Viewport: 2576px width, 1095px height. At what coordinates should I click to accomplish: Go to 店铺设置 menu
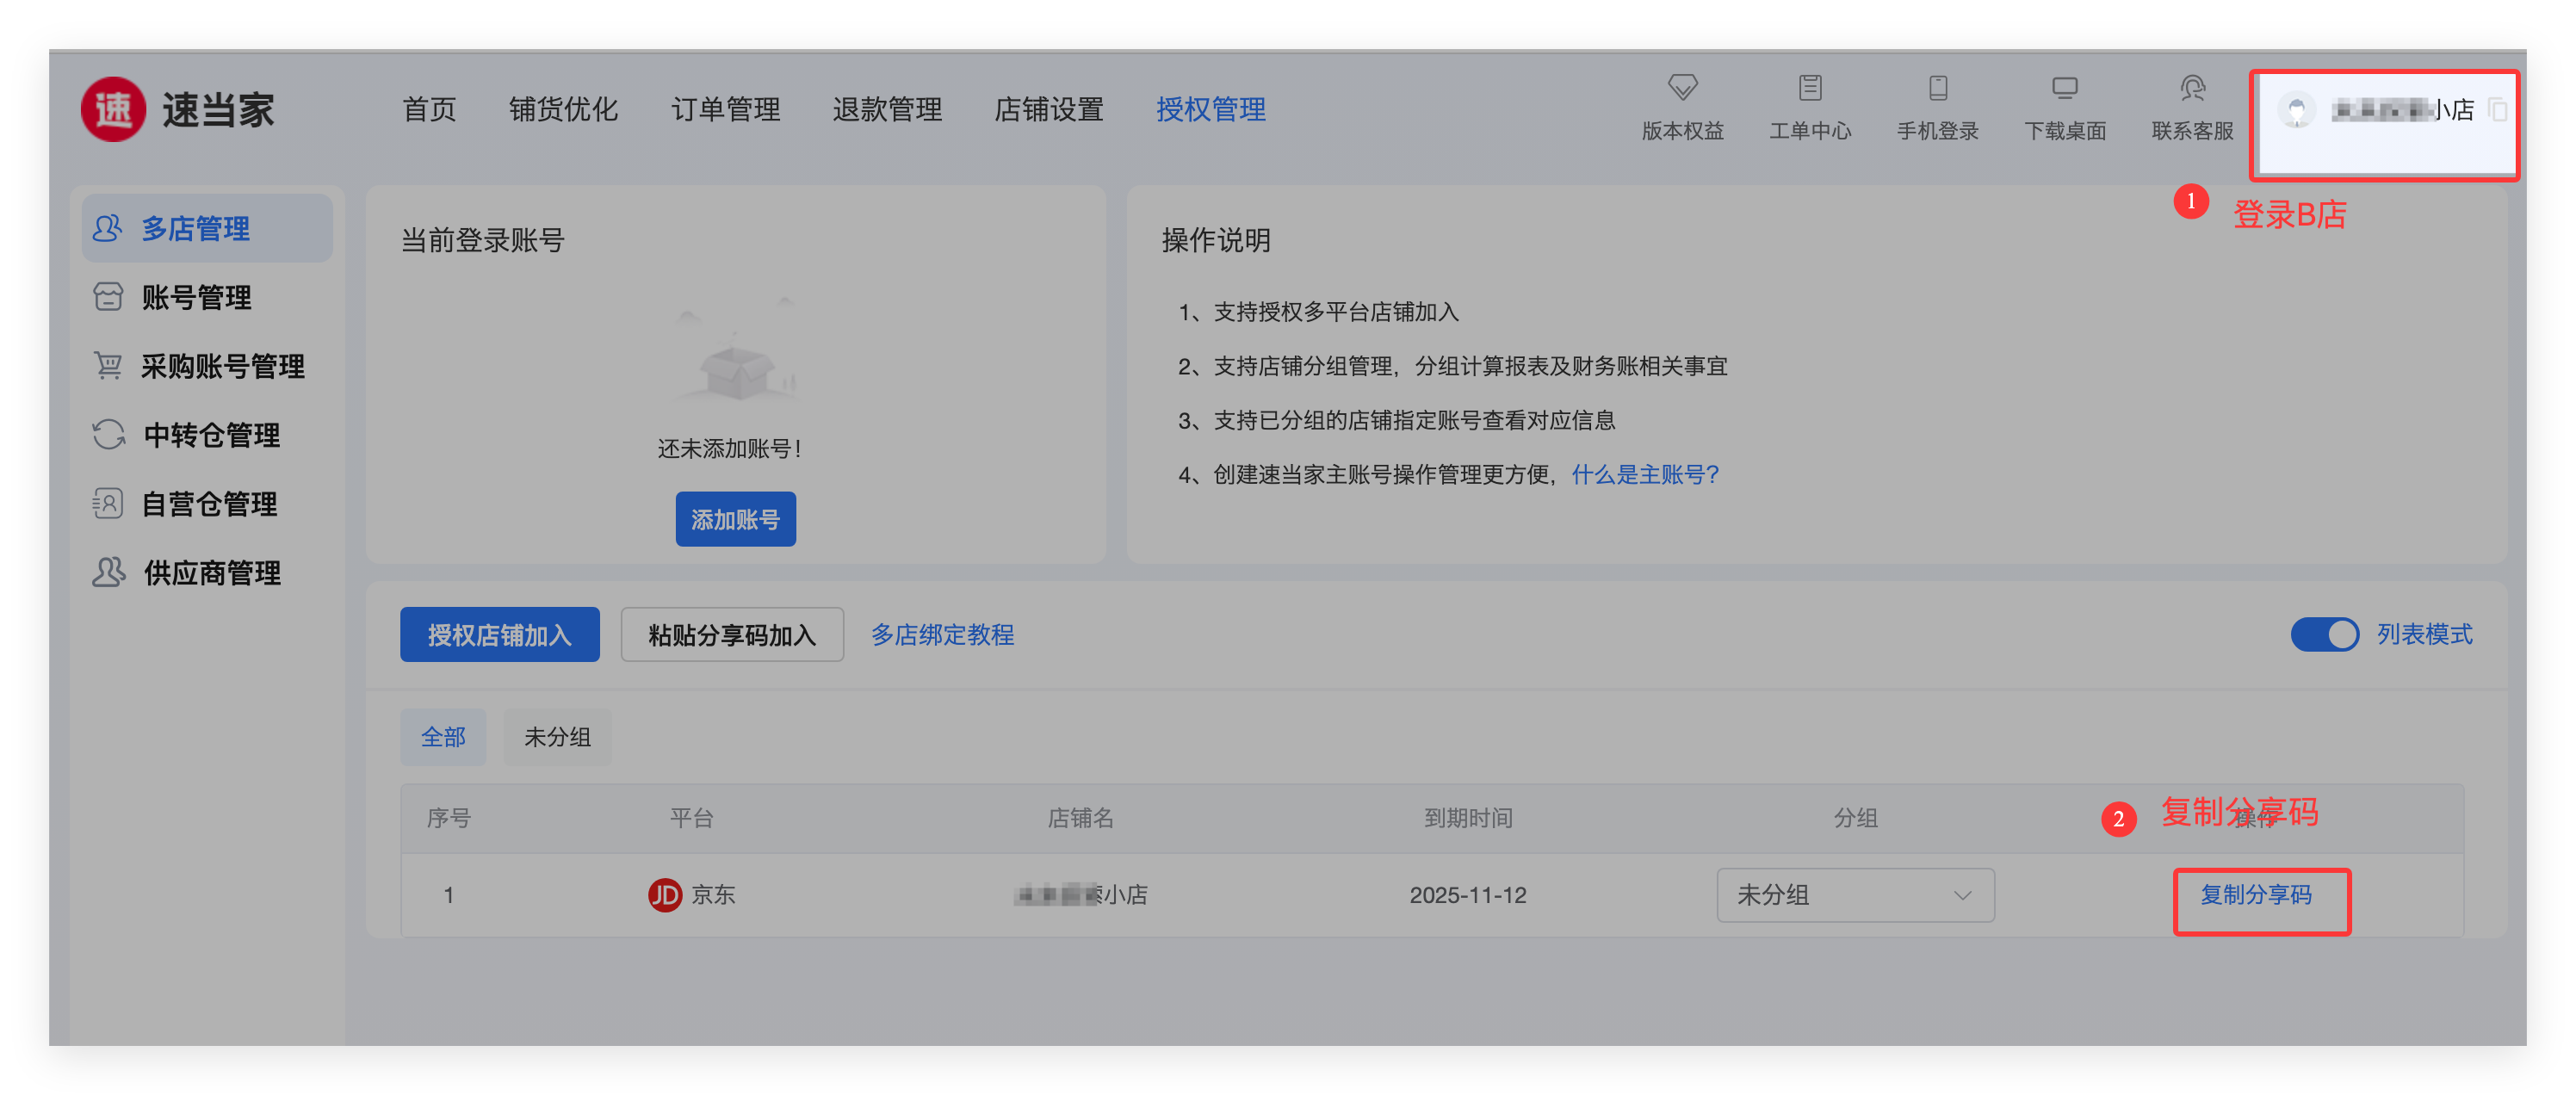click(x=1048, y=109)
